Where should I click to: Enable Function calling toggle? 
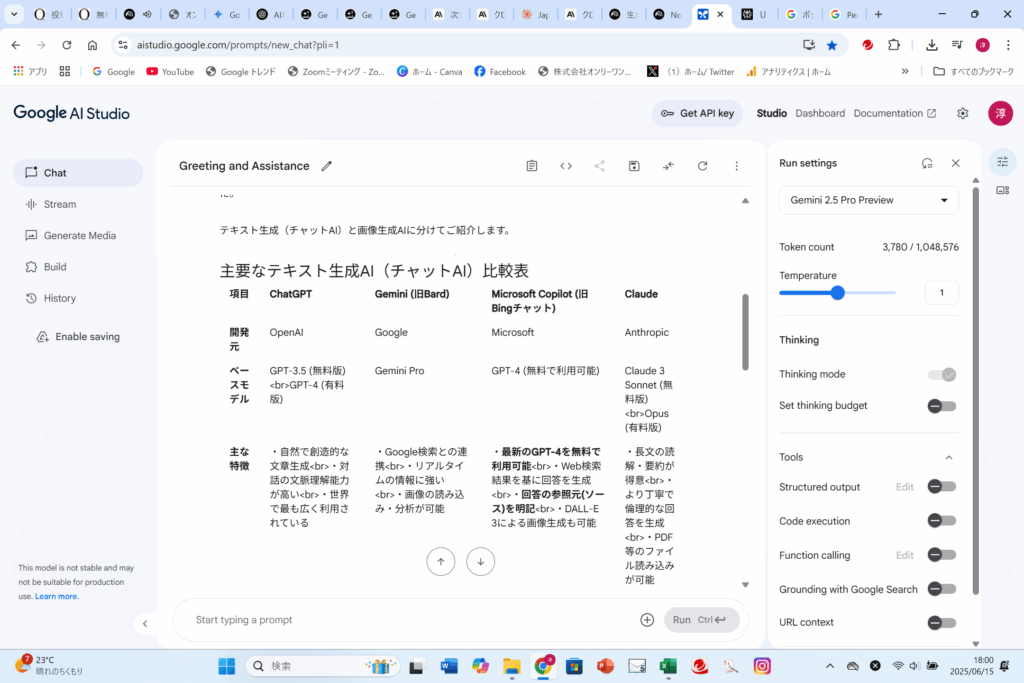click(942, 555)
